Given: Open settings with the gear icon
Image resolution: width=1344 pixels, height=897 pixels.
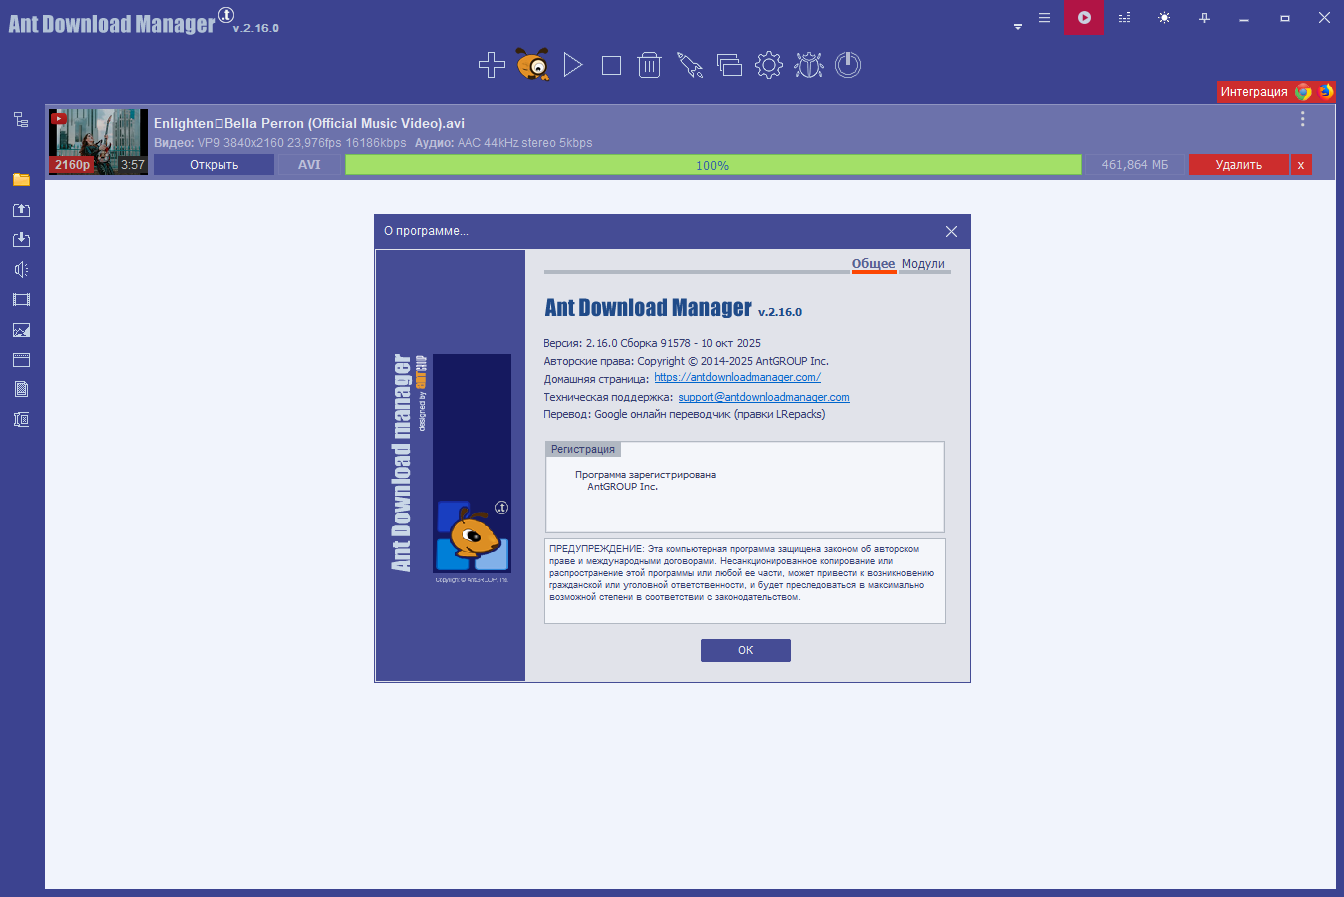Looking at the screenshot, I should [x=768, y=65].
